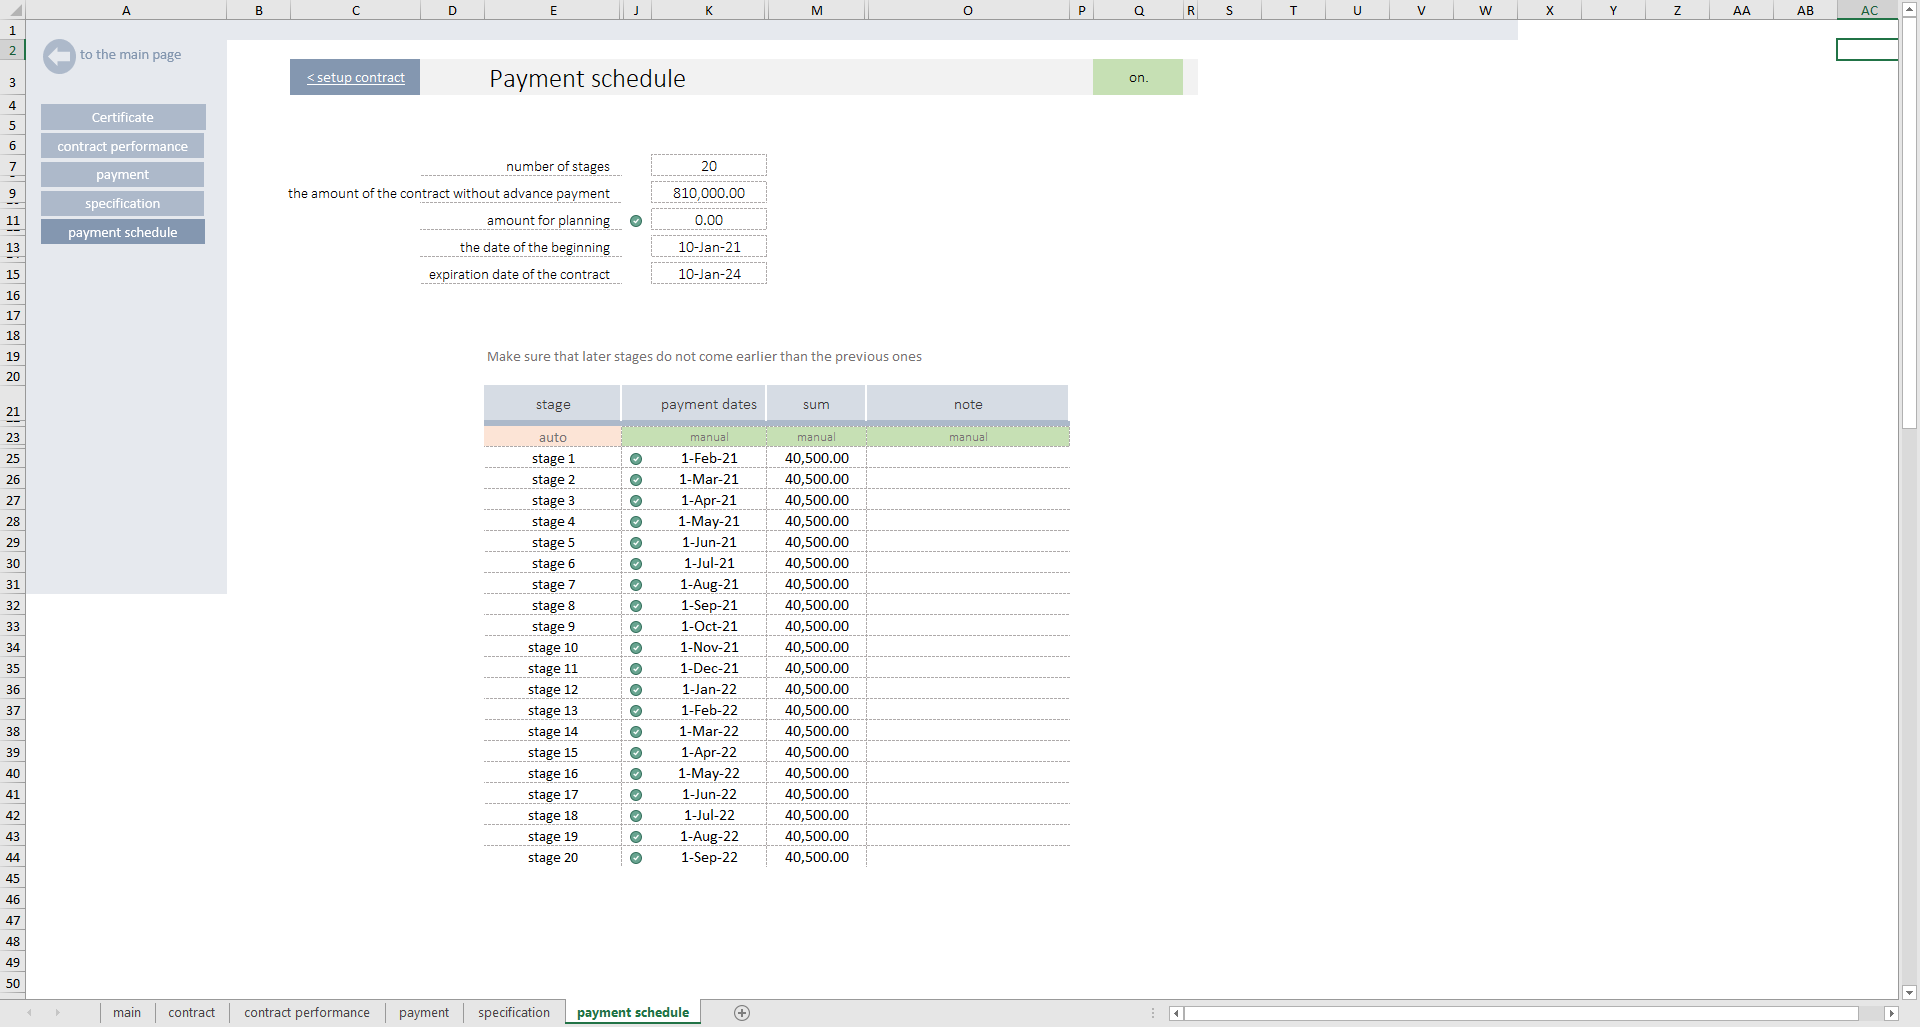Screen dimensions: 1920x1027
Task: Click green check icon beside amount for planning
Action: tap(636, 221)
